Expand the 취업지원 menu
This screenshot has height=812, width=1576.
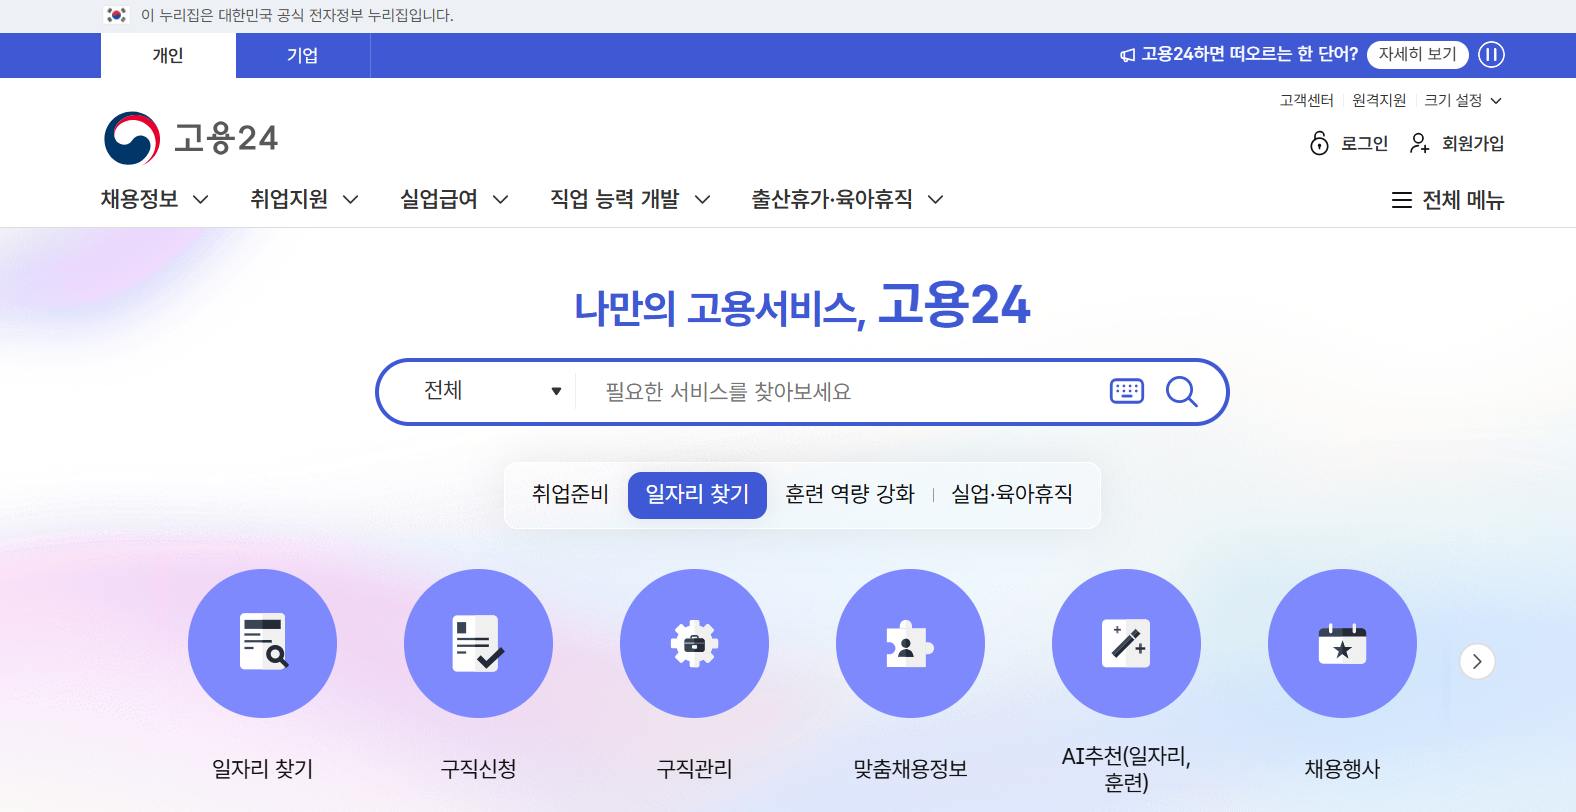tap(305, 199)
